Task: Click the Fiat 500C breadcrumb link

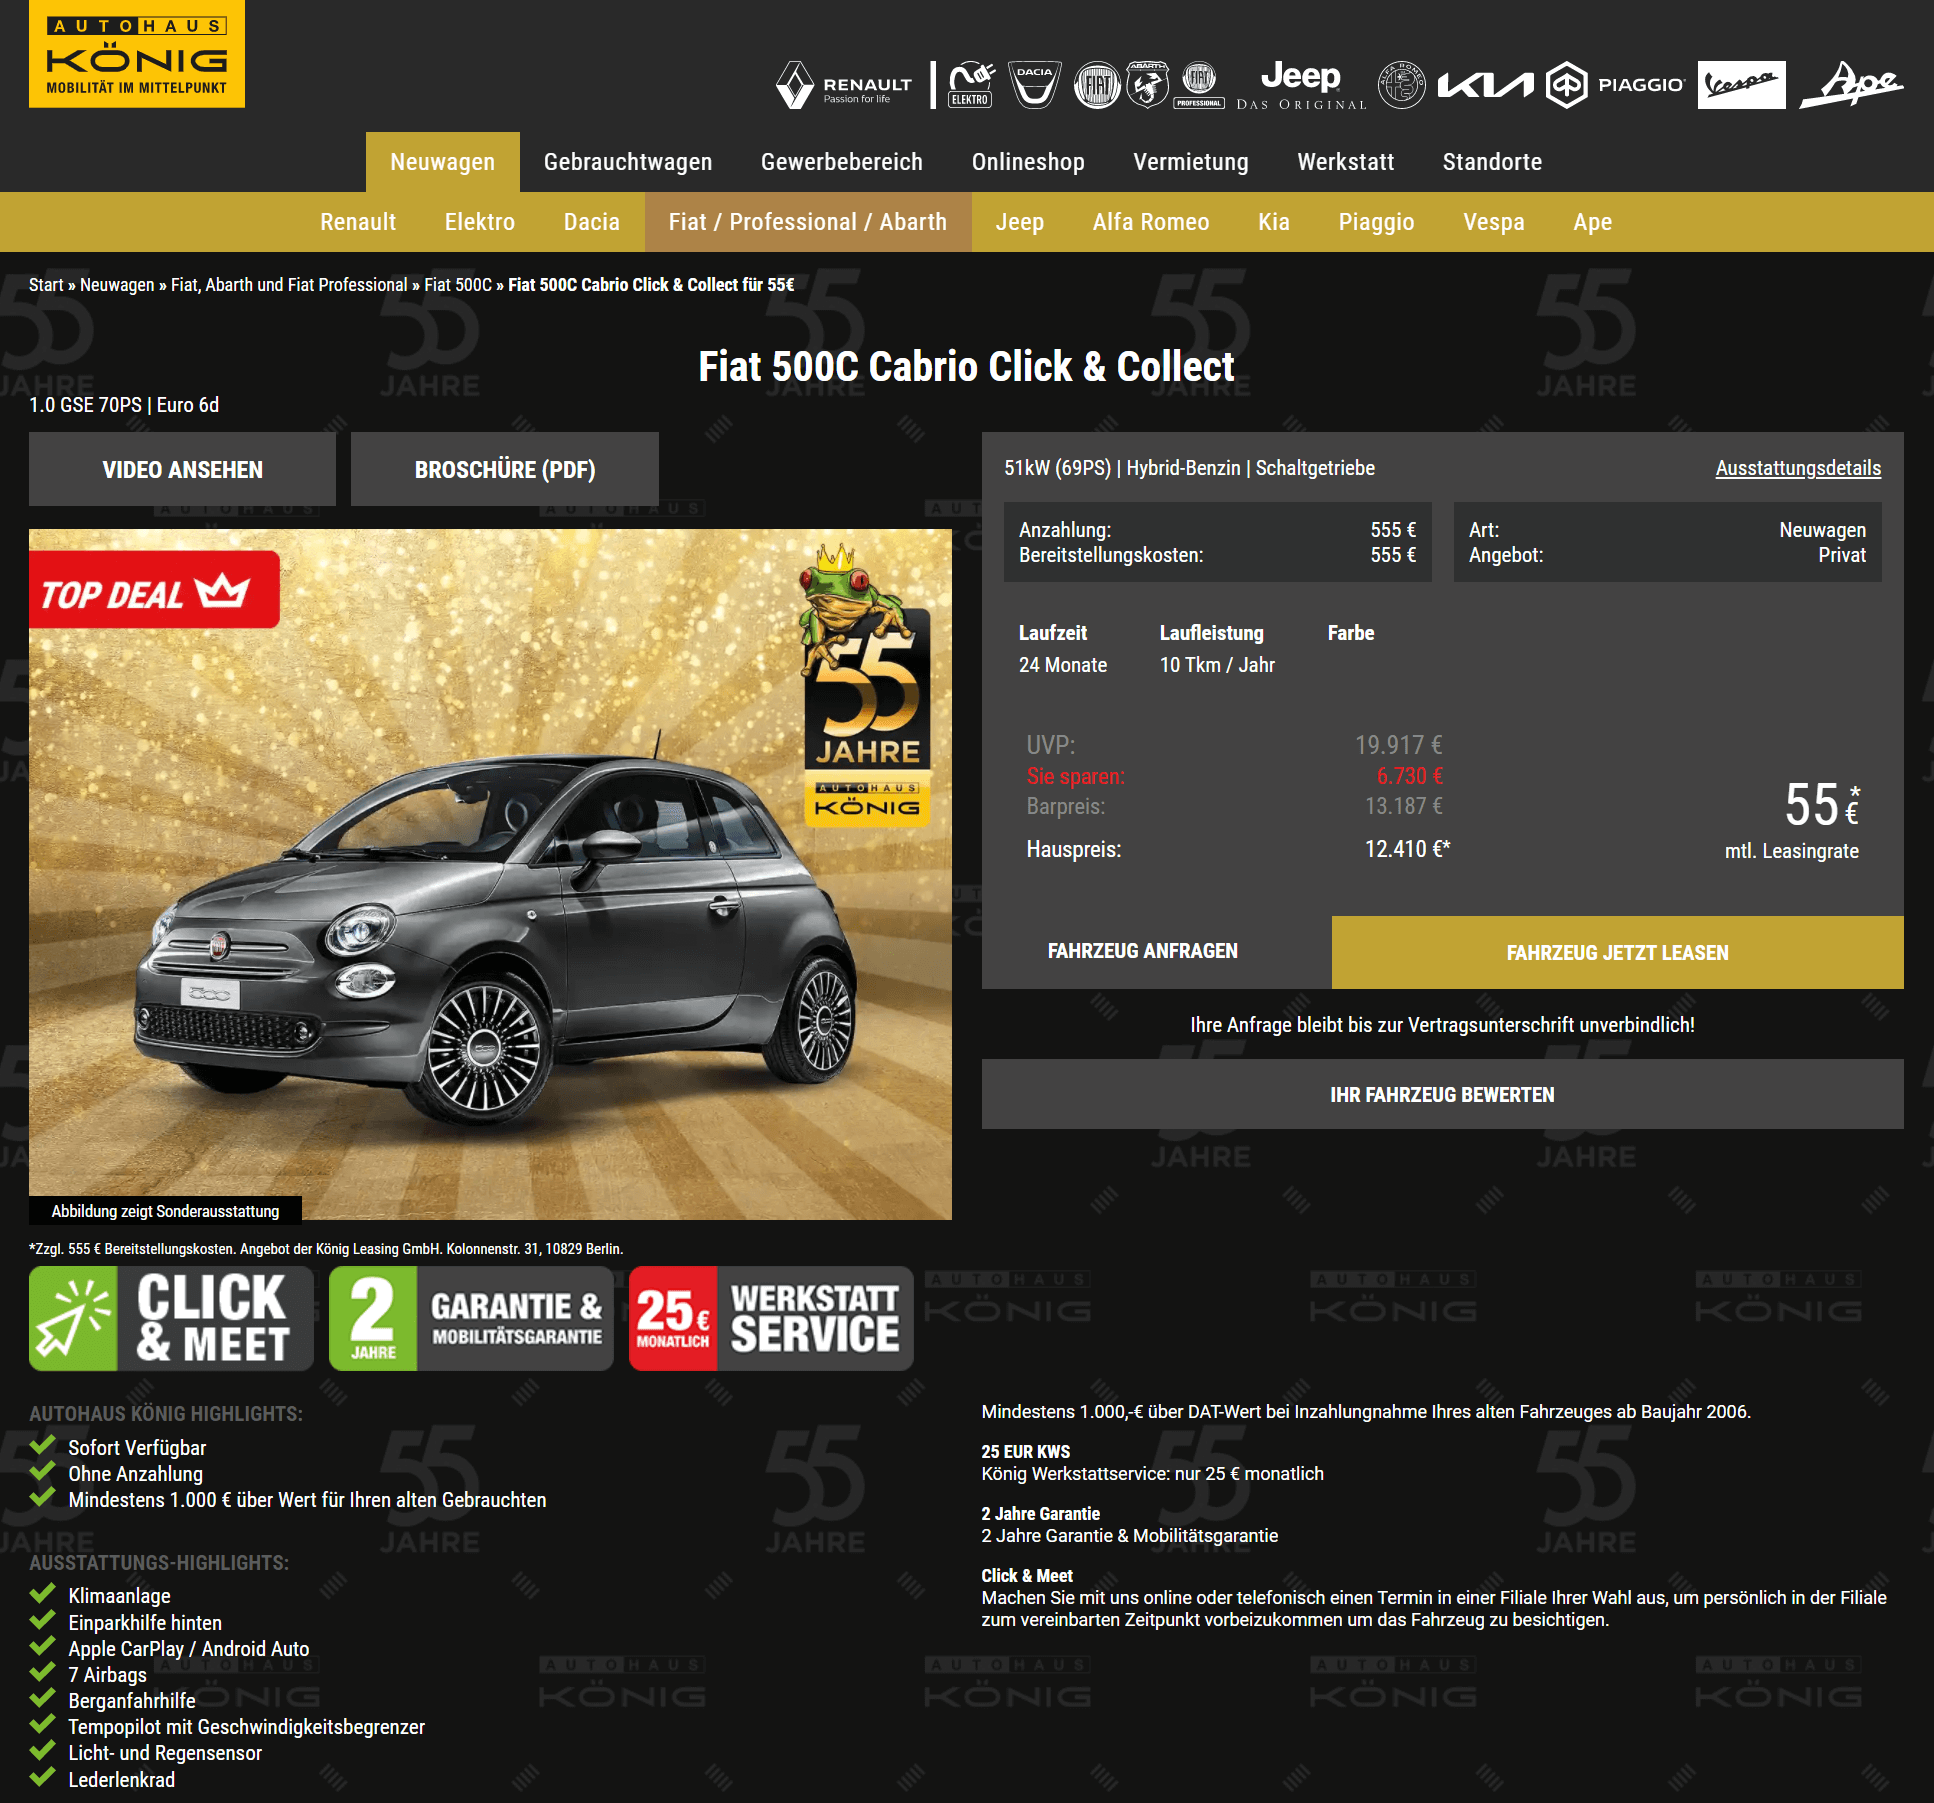Action: click(x=458, y=285)
